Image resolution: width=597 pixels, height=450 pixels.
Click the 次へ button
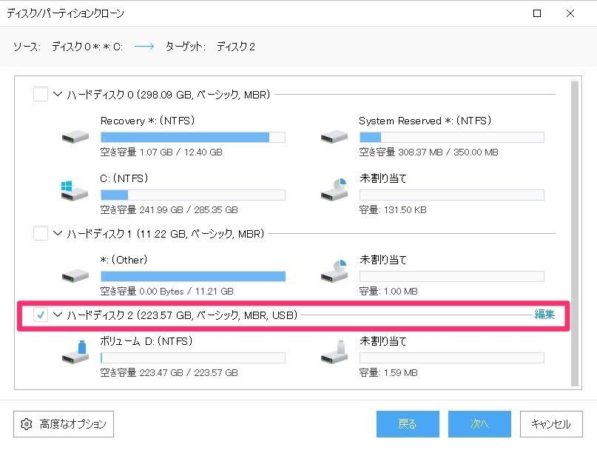479,424
